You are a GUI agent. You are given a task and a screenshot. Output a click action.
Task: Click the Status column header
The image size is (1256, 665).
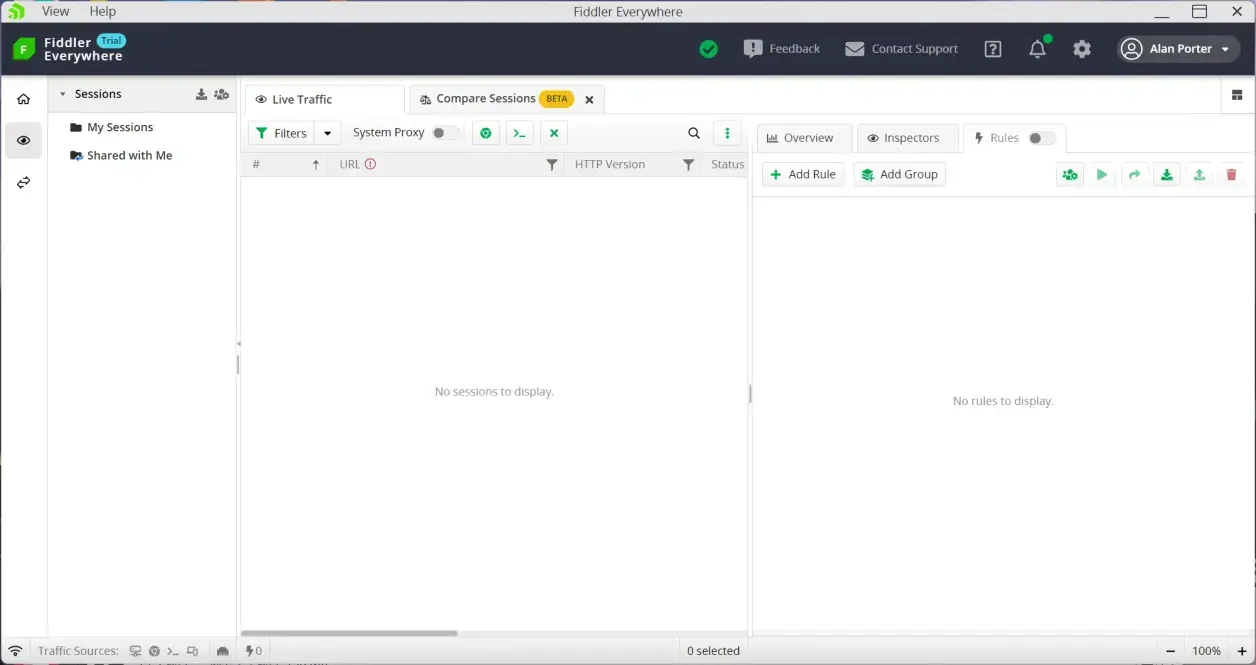coord(727,165)
